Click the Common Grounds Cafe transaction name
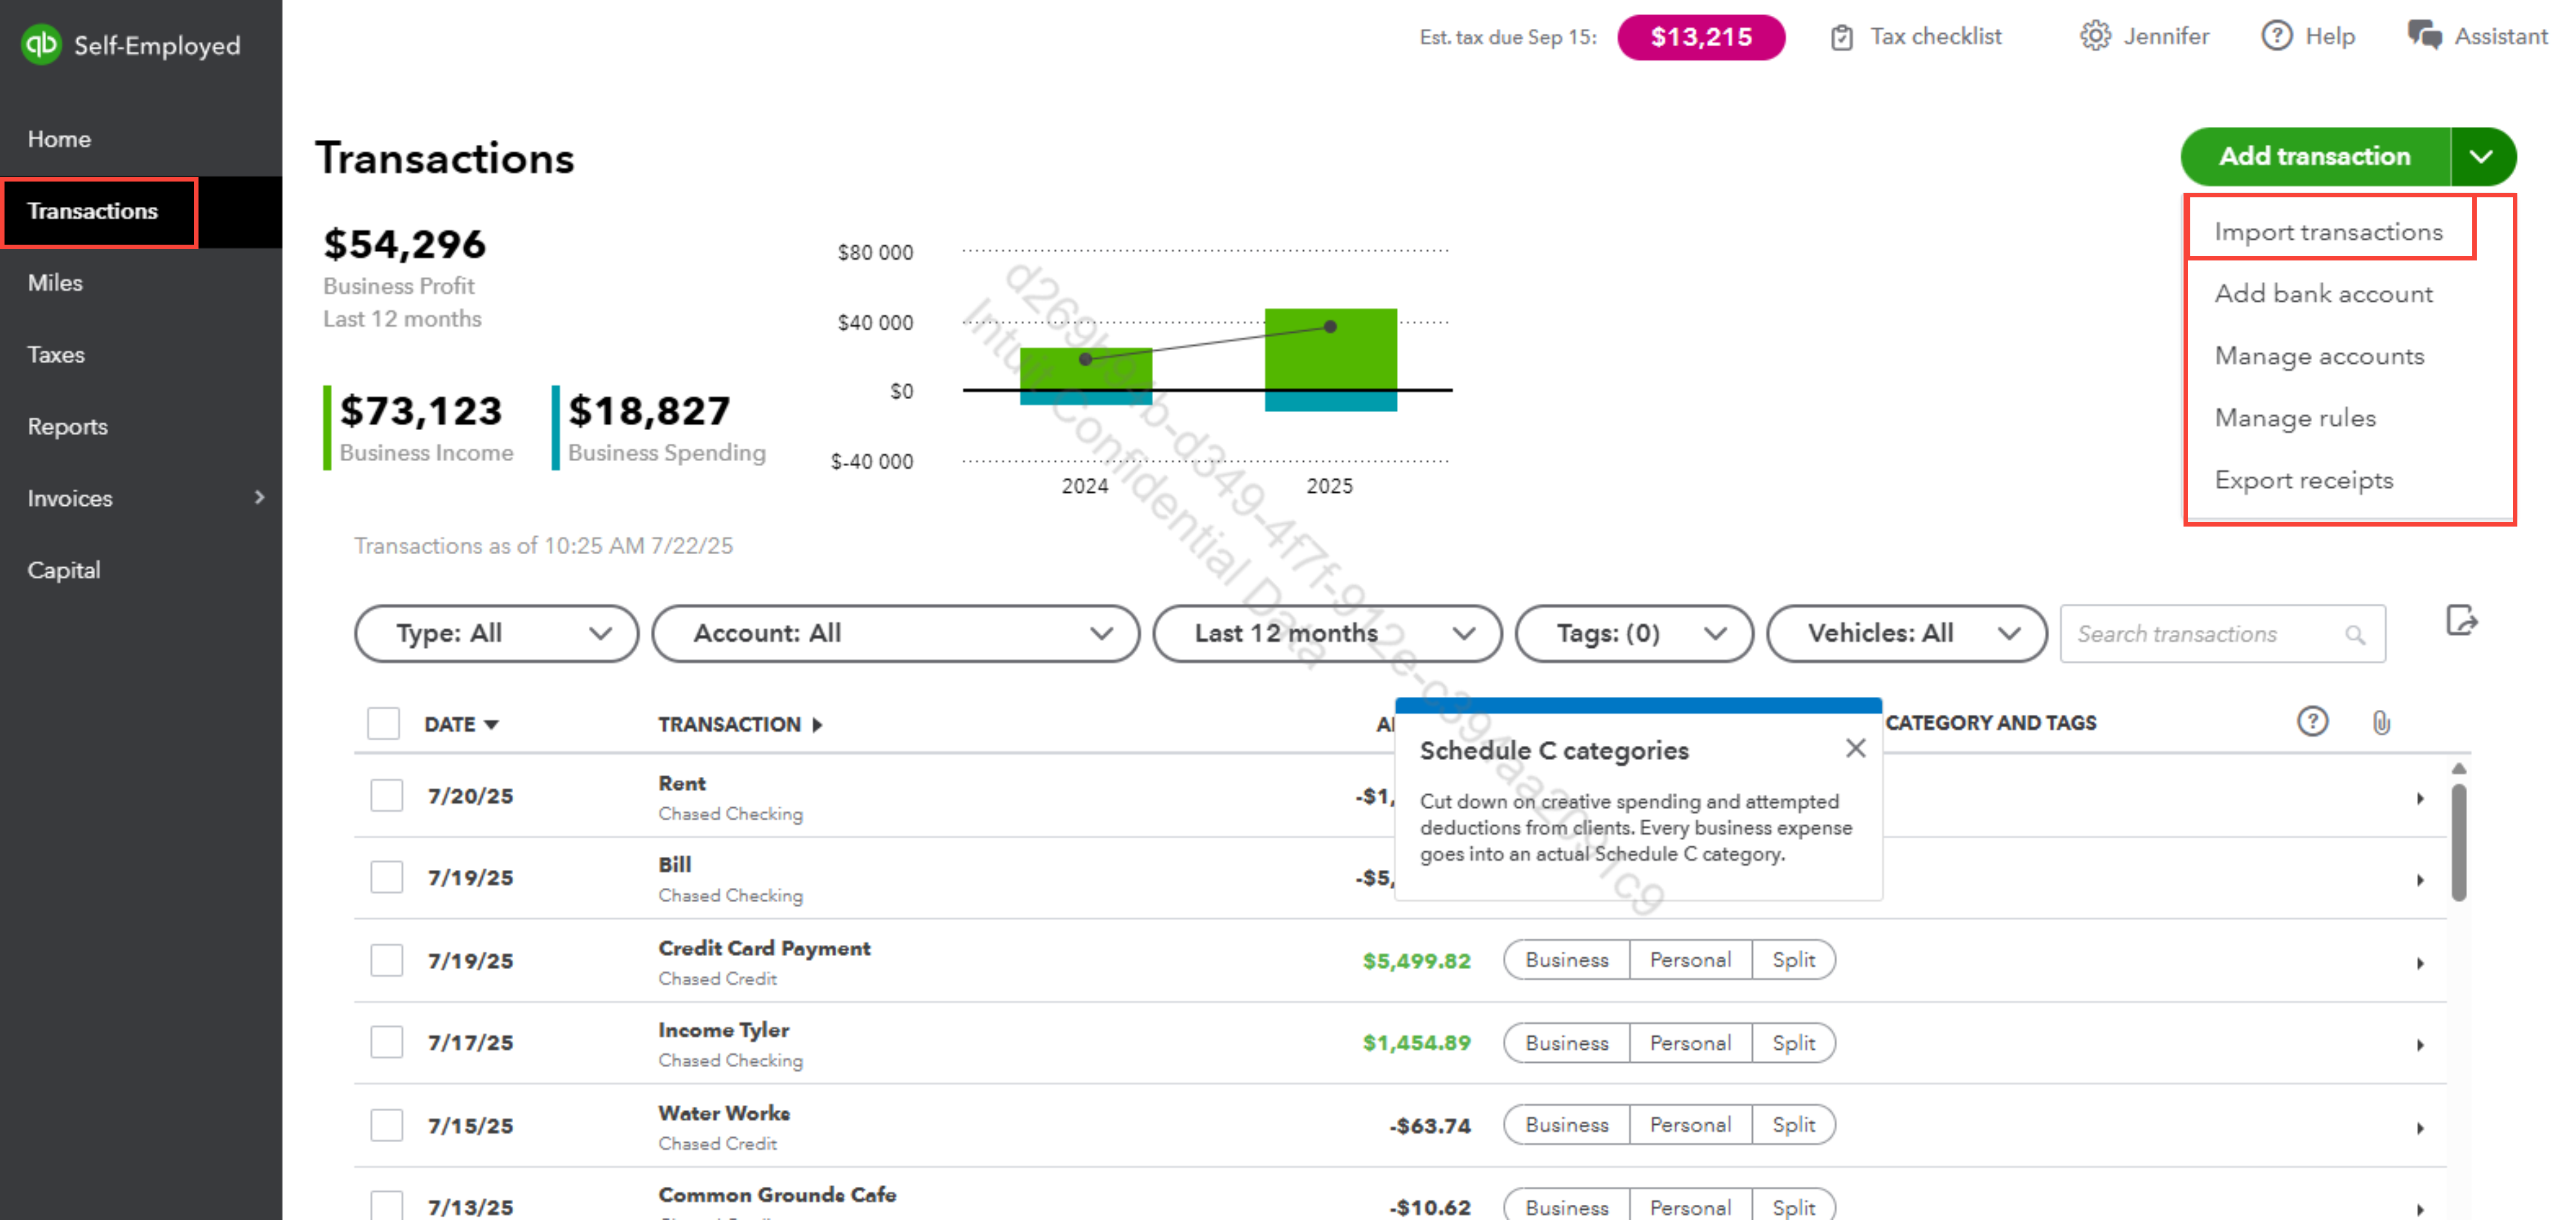This screenshot has height=1220, width=2576. pyautogui.click(x=777, y=1195)
